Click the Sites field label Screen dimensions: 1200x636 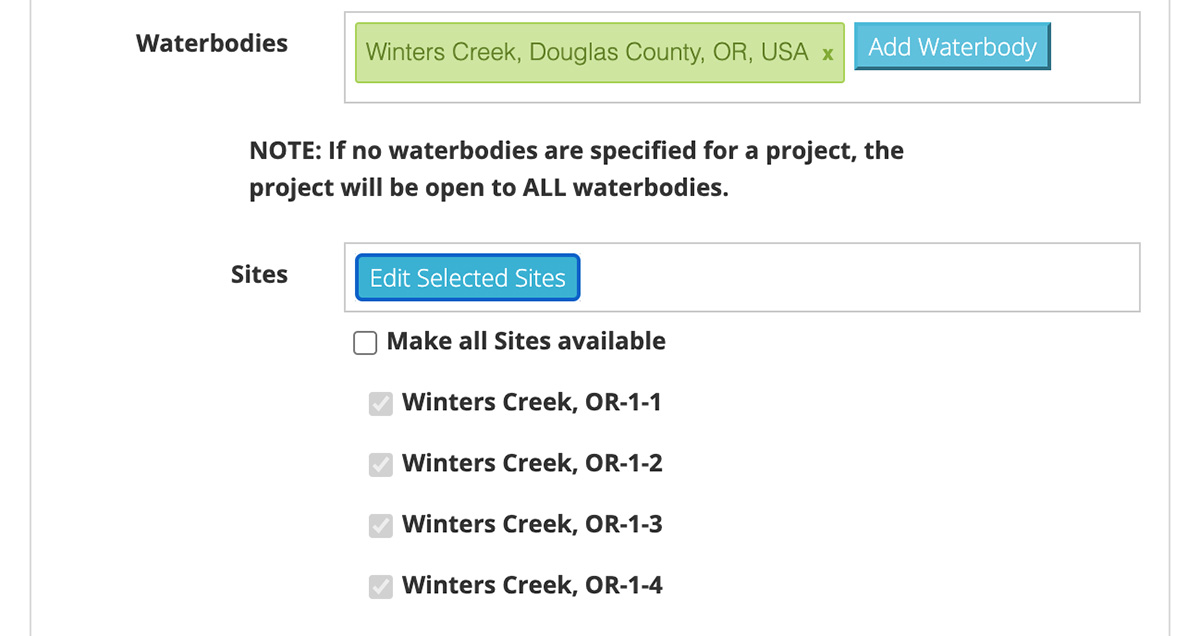(259, 275)
